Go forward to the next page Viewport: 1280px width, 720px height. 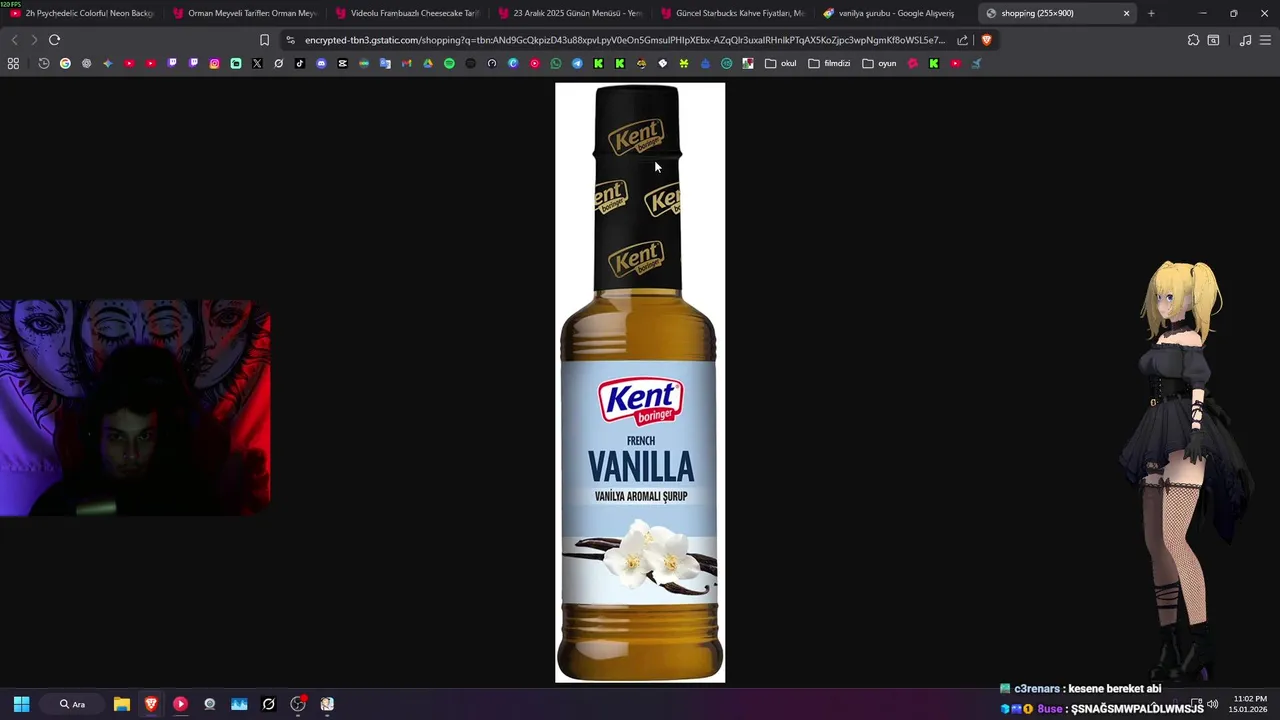point(33,40)
